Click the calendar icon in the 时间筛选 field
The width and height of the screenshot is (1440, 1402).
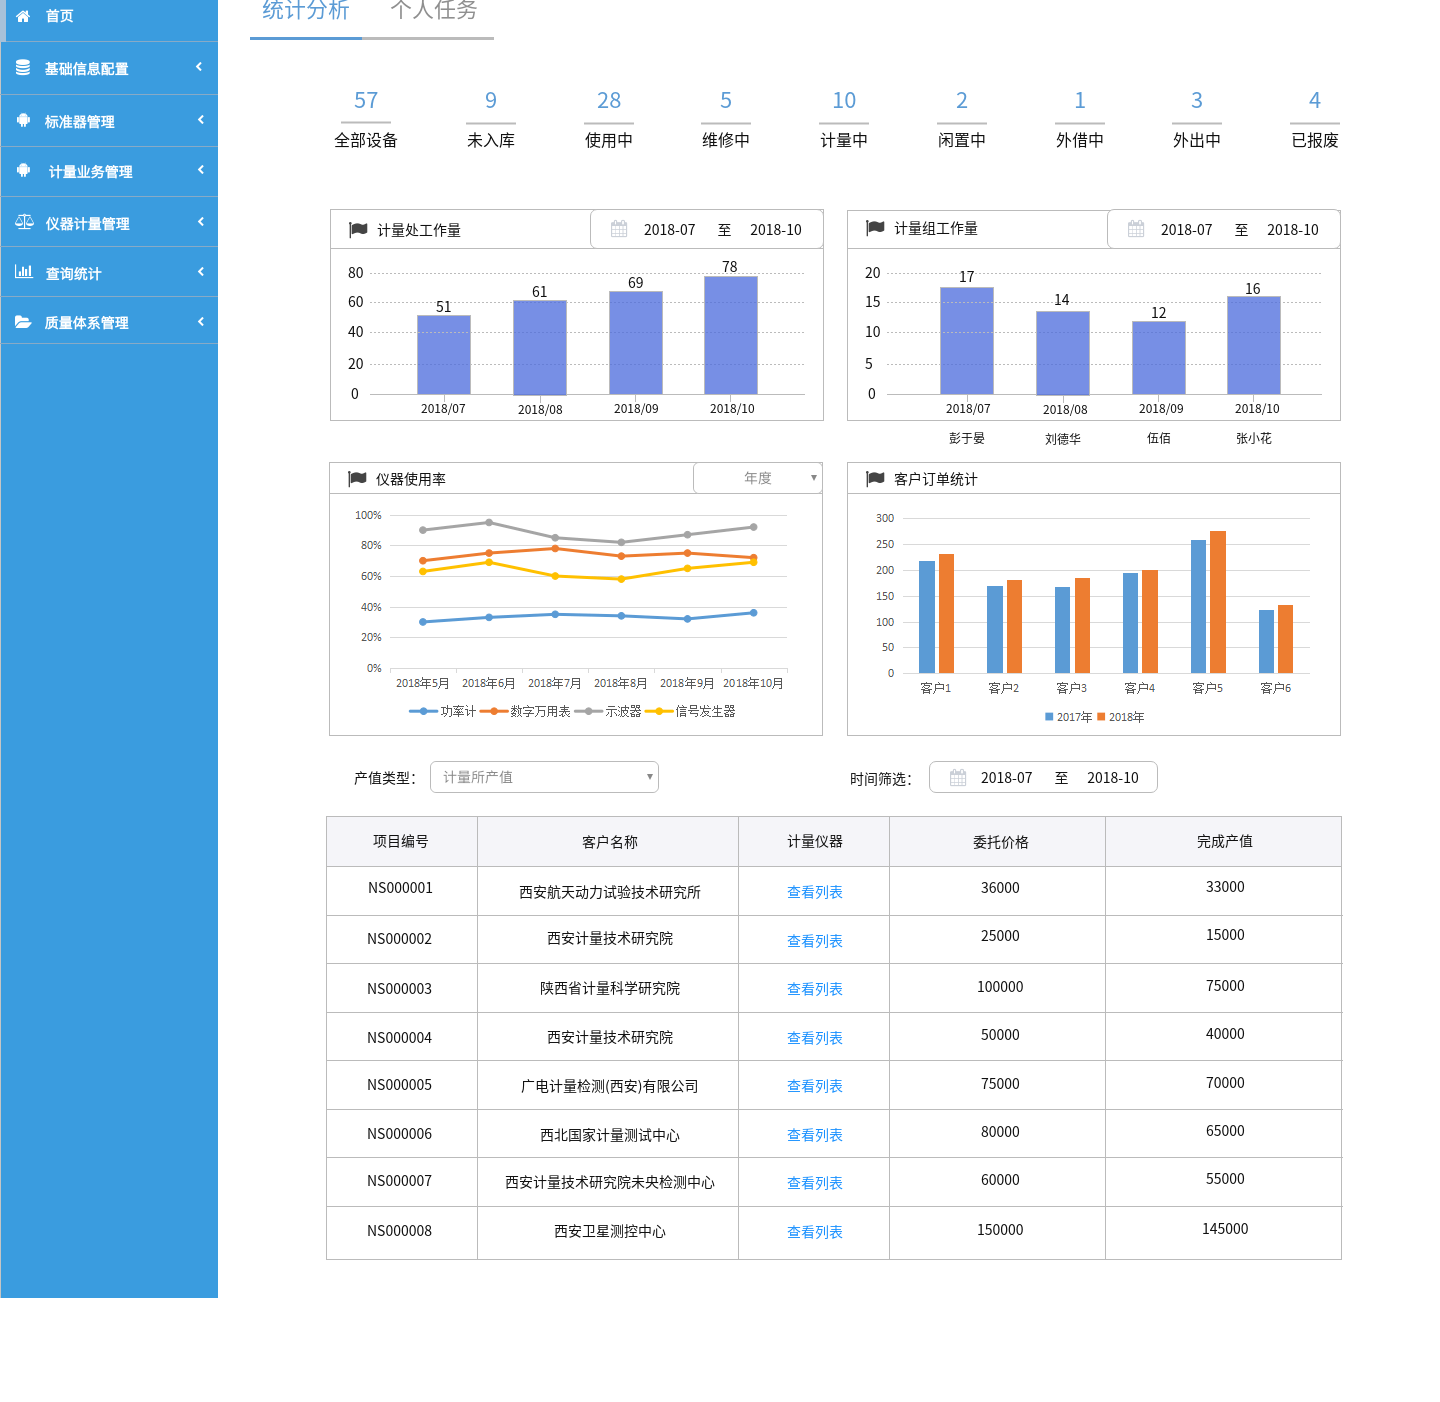(958, 777)
